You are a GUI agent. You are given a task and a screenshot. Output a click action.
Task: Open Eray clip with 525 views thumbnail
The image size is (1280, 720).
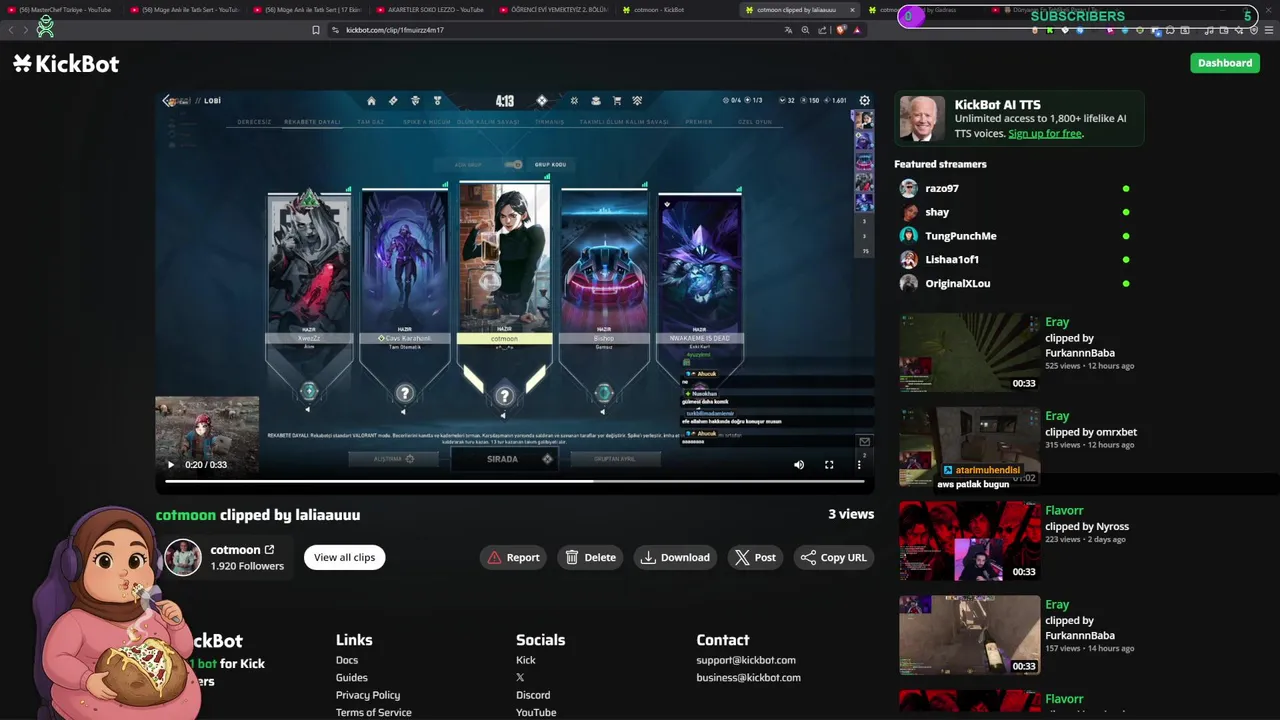tap(969, 353)
